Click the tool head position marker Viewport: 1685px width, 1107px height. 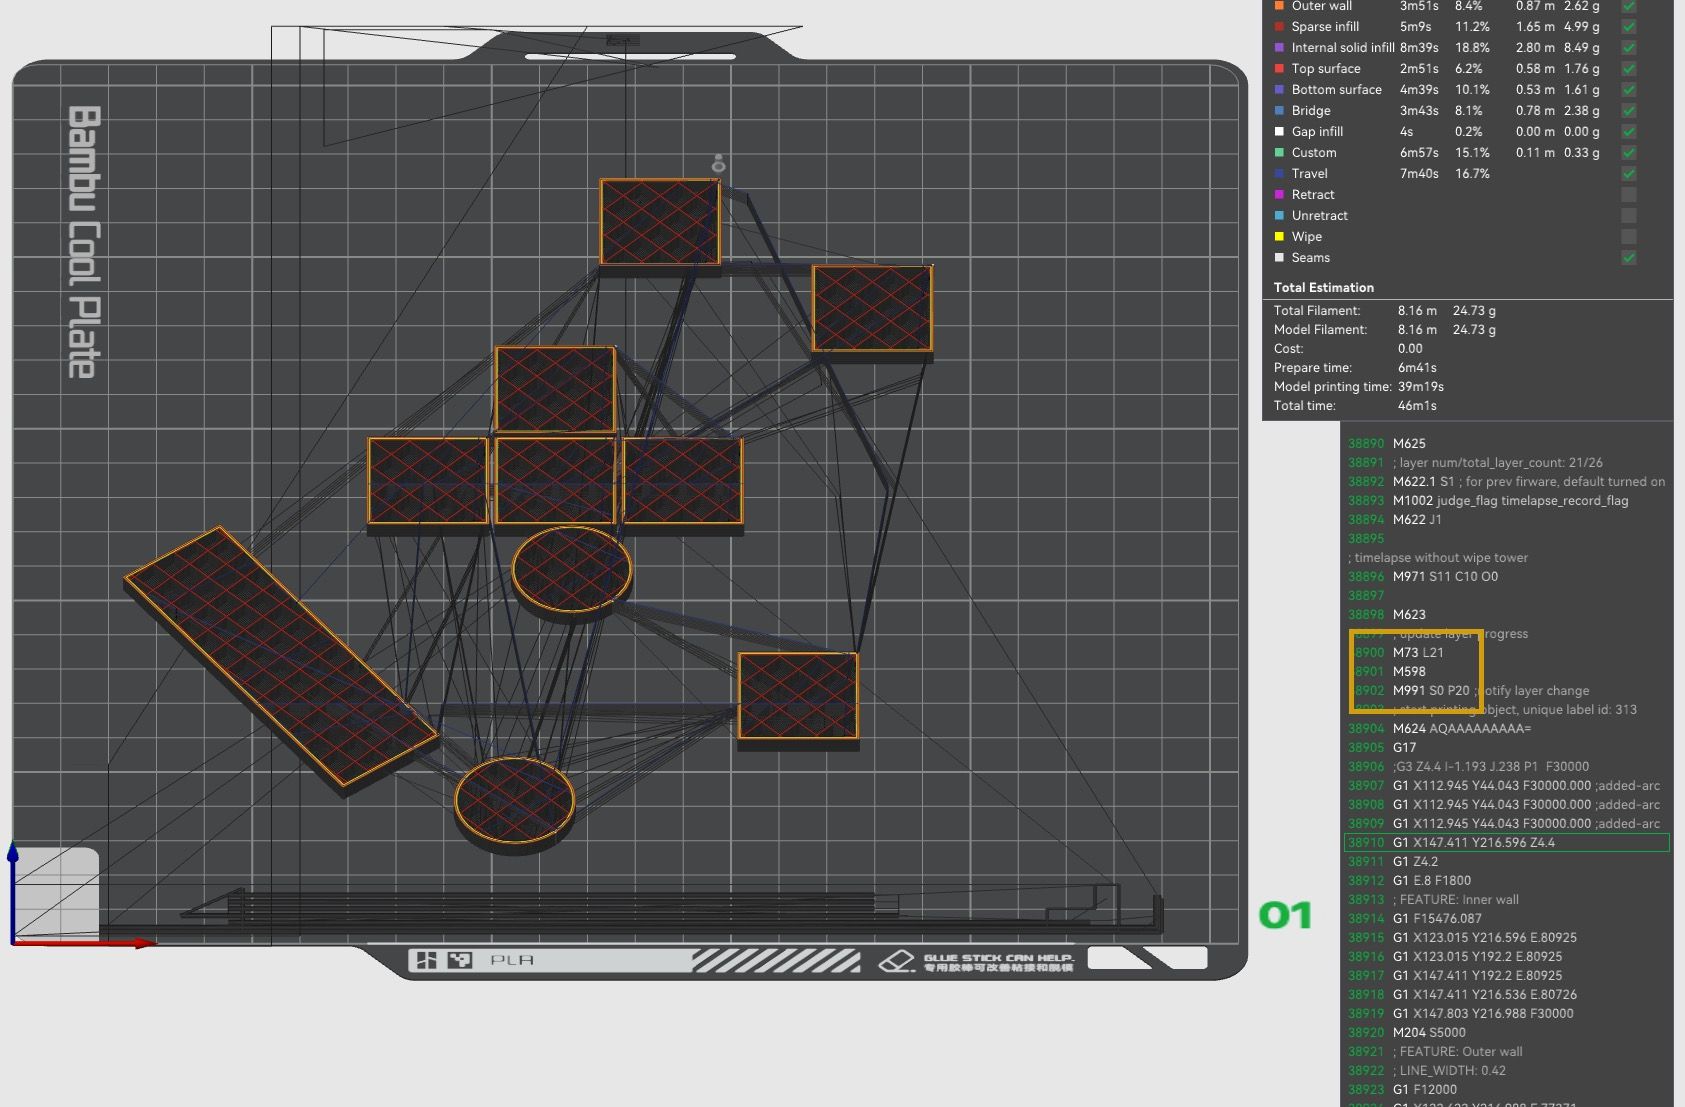[x=718, y=163]
